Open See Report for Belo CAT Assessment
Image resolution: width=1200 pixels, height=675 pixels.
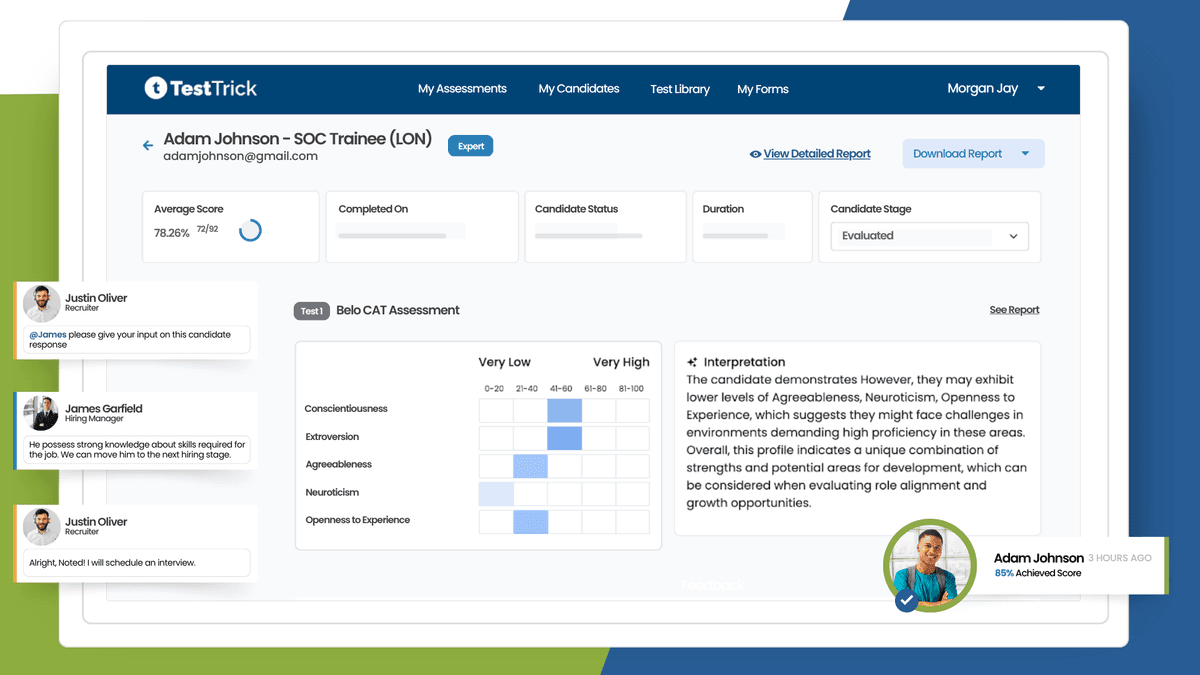[x=1014, y=310]
